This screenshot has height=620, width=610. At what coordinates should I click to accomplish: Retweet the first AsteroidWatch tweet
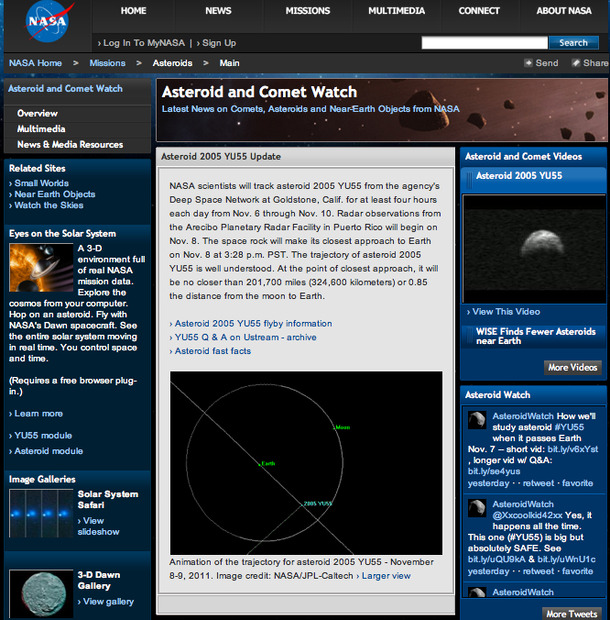tap(538, 483)
